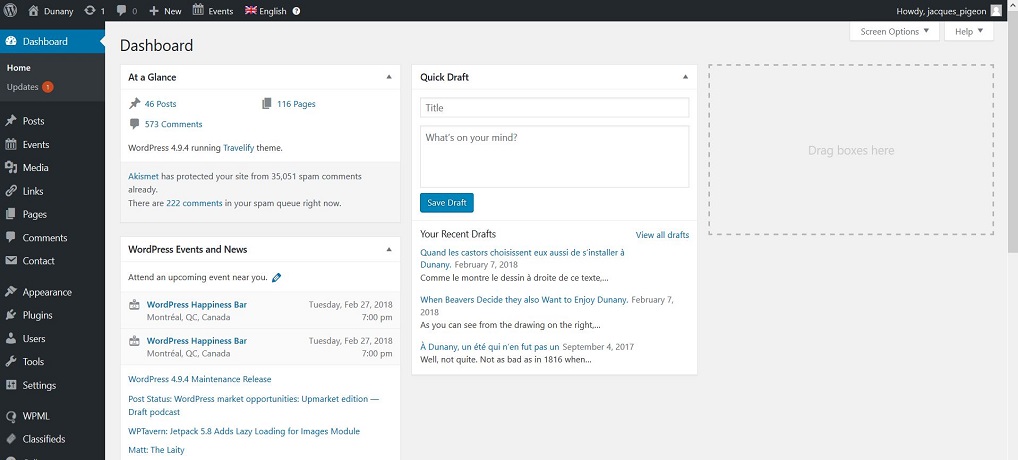Screen dimensions: 1018x460
Task: Click the help icon beside English
Action: tap(296, 11)
